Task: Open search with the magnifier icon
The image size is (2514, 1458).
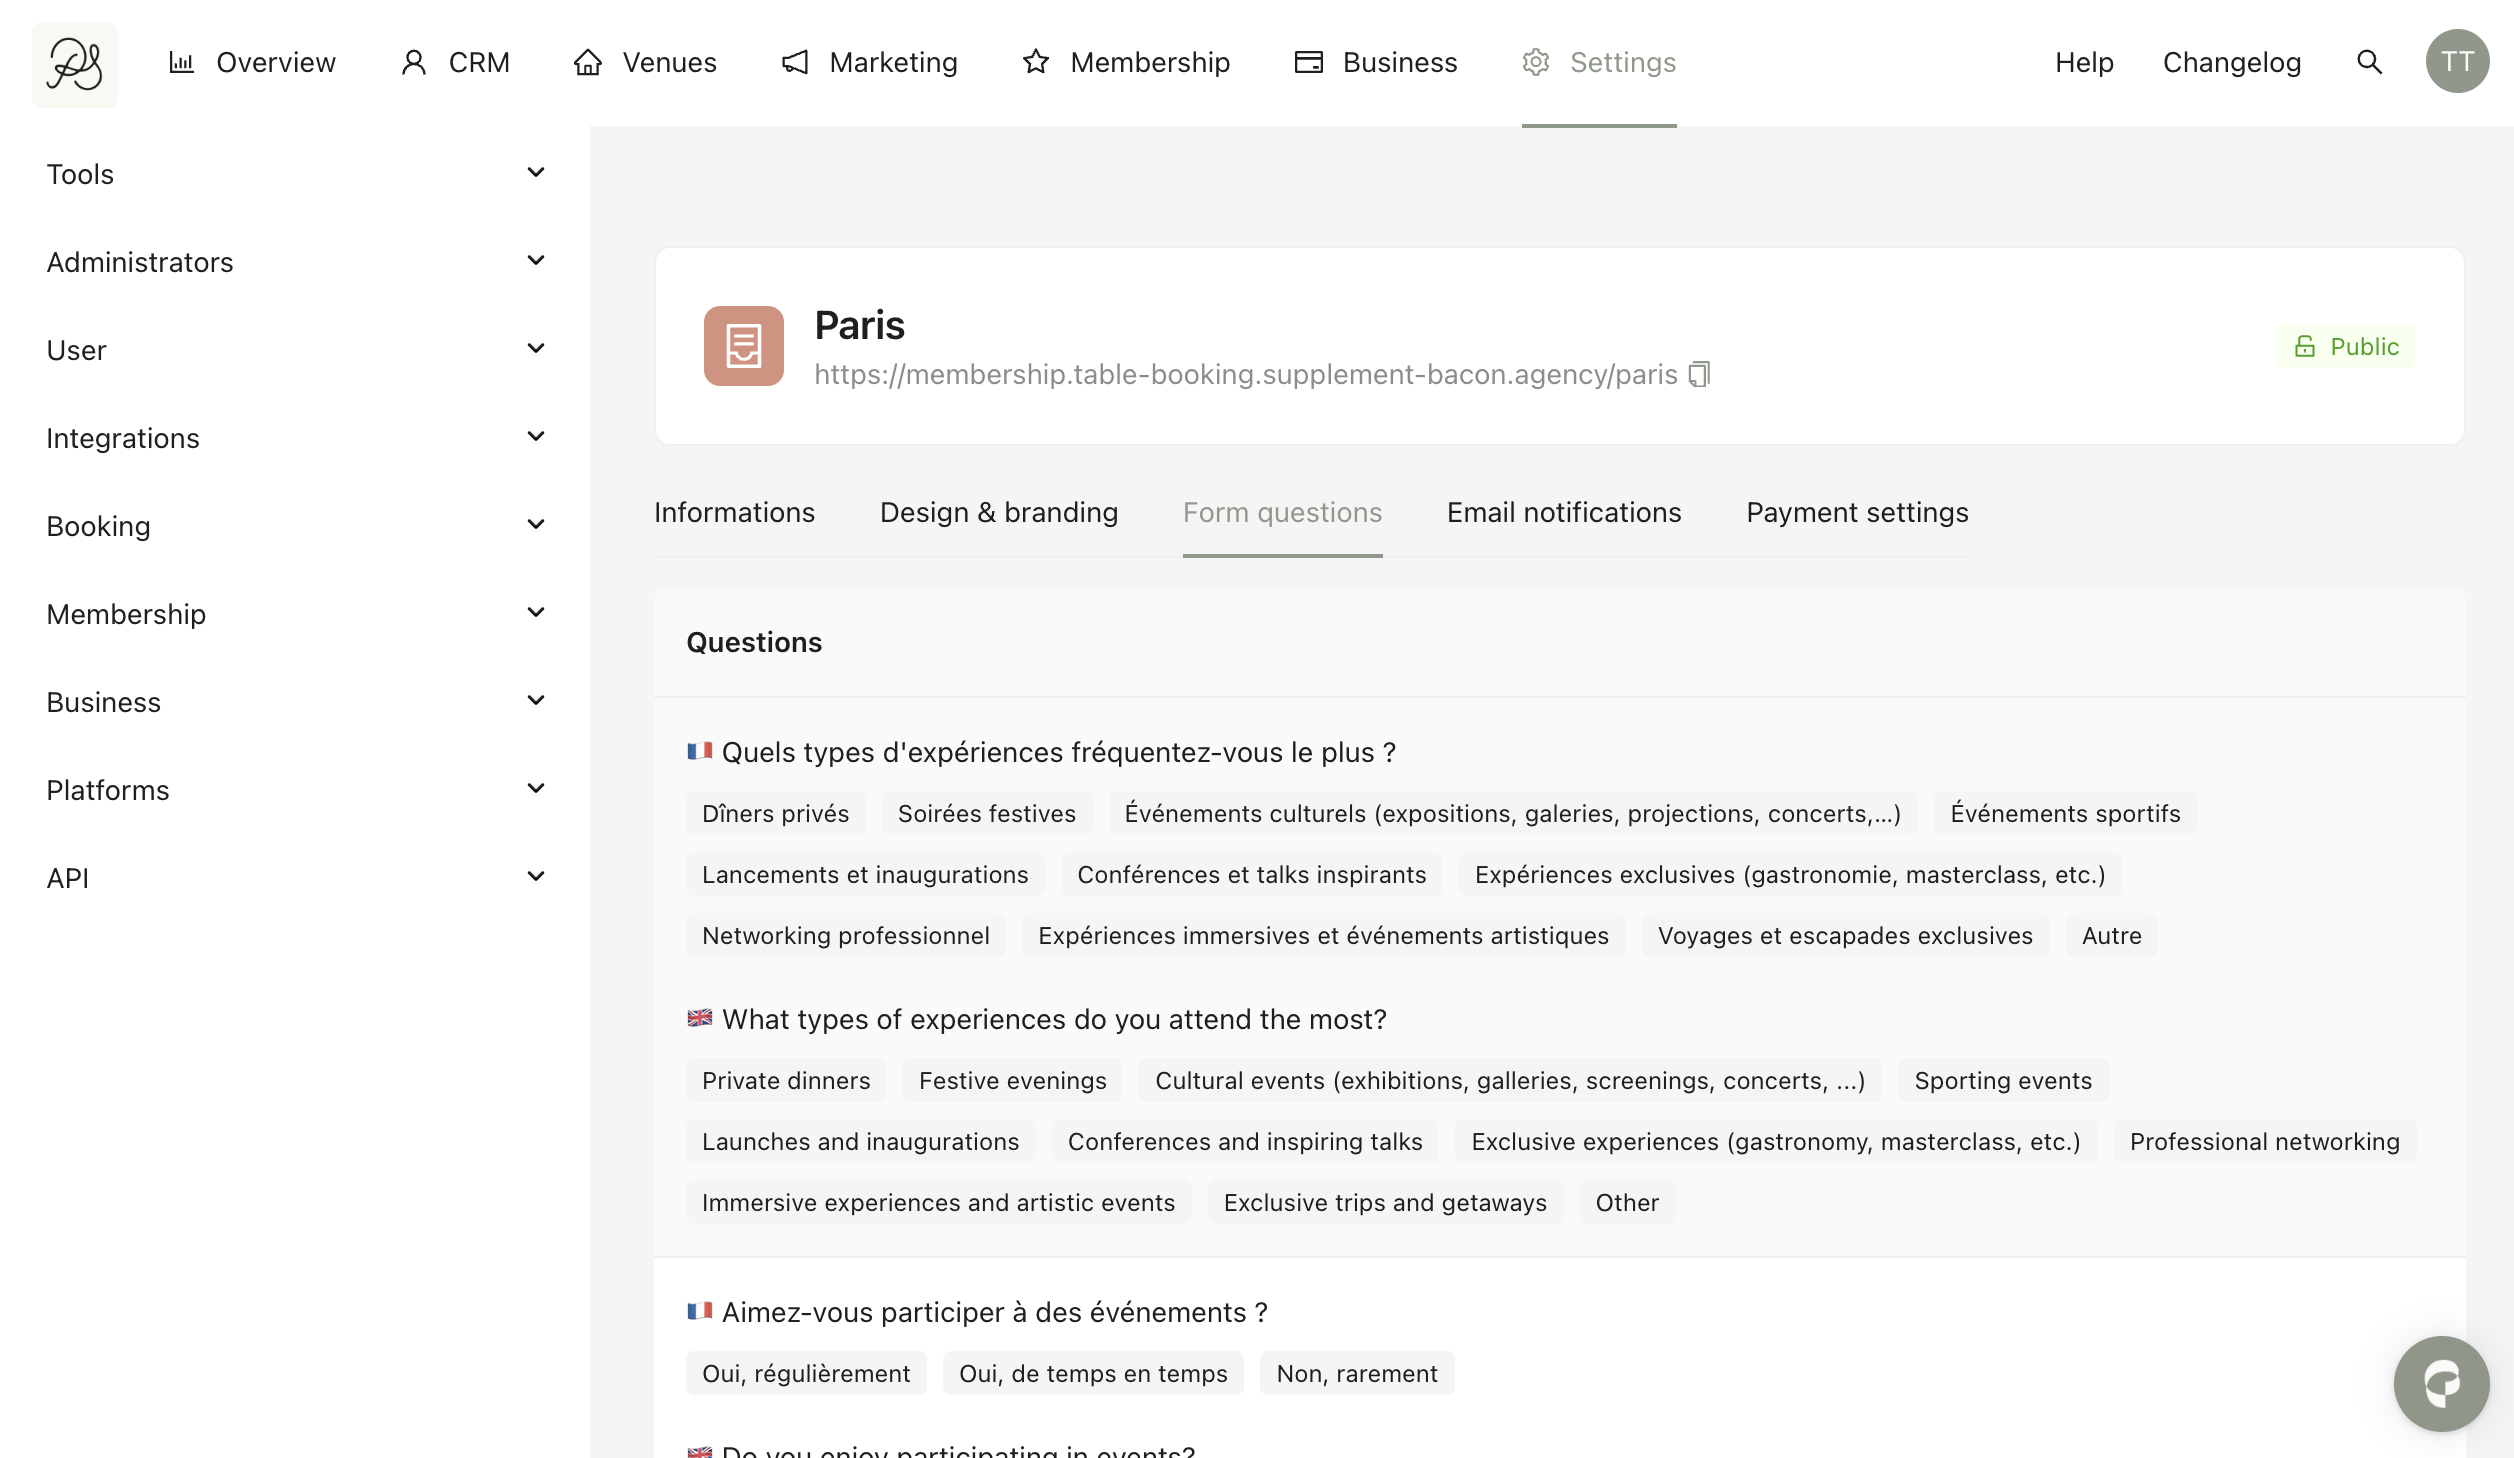Action: click(2369, 62)
